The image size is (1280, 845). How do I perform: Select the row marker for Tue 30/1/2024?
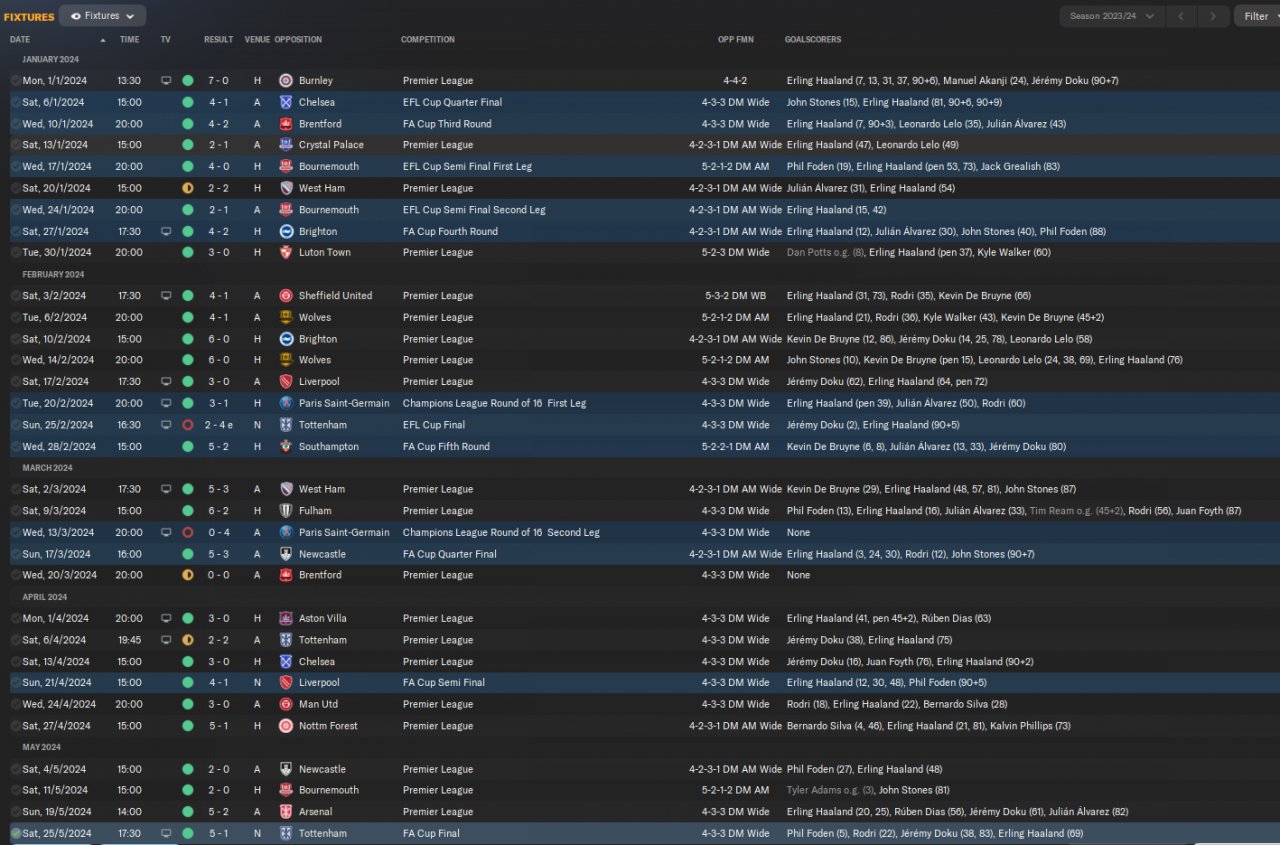pyautogui.click(x=15, y=253)
